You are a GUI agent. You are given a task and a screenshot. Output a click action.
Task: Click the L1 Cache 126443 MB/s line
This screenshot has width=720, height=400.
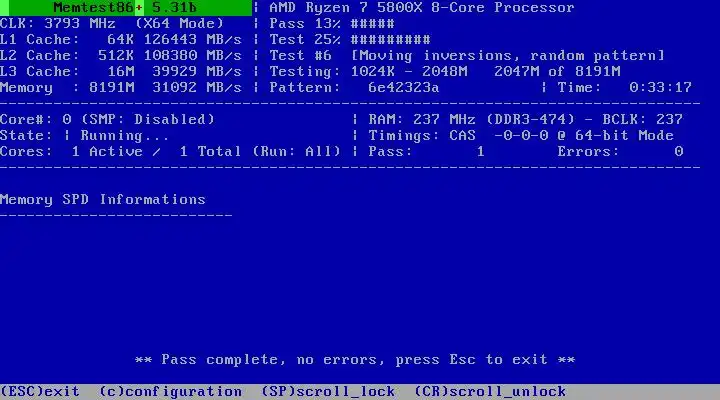(121, 39)
